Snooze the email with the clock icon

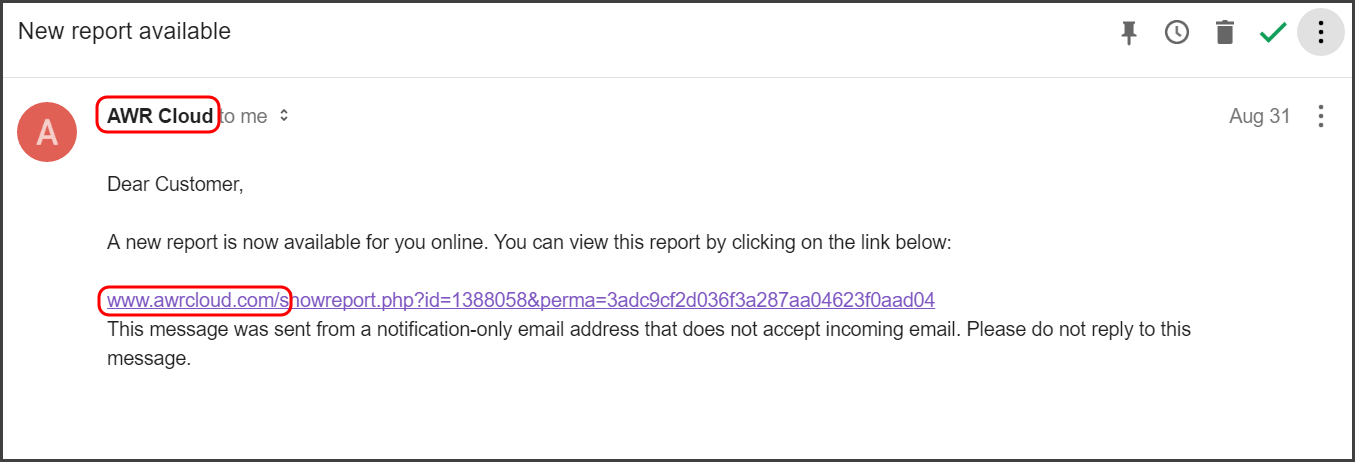pyautogui.click(x=1177, y=33)
